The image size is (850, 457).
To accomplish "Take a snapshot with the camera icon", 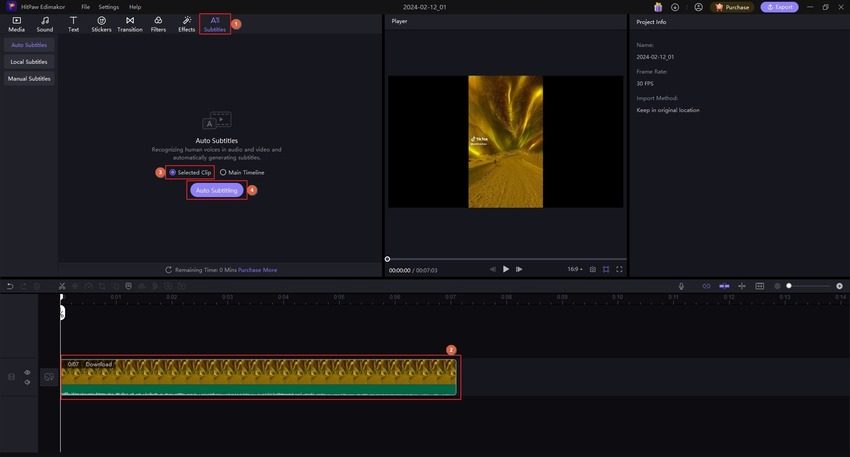I will point(593,269).
